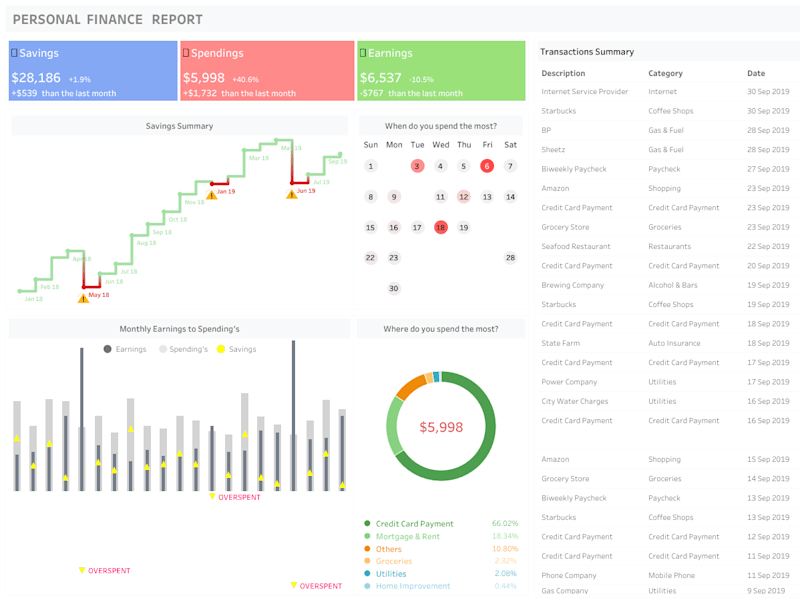This screenshot has width=800, height=600.
Task: Click 'Where do you spend the most?' title
Action: pos(441,329)
